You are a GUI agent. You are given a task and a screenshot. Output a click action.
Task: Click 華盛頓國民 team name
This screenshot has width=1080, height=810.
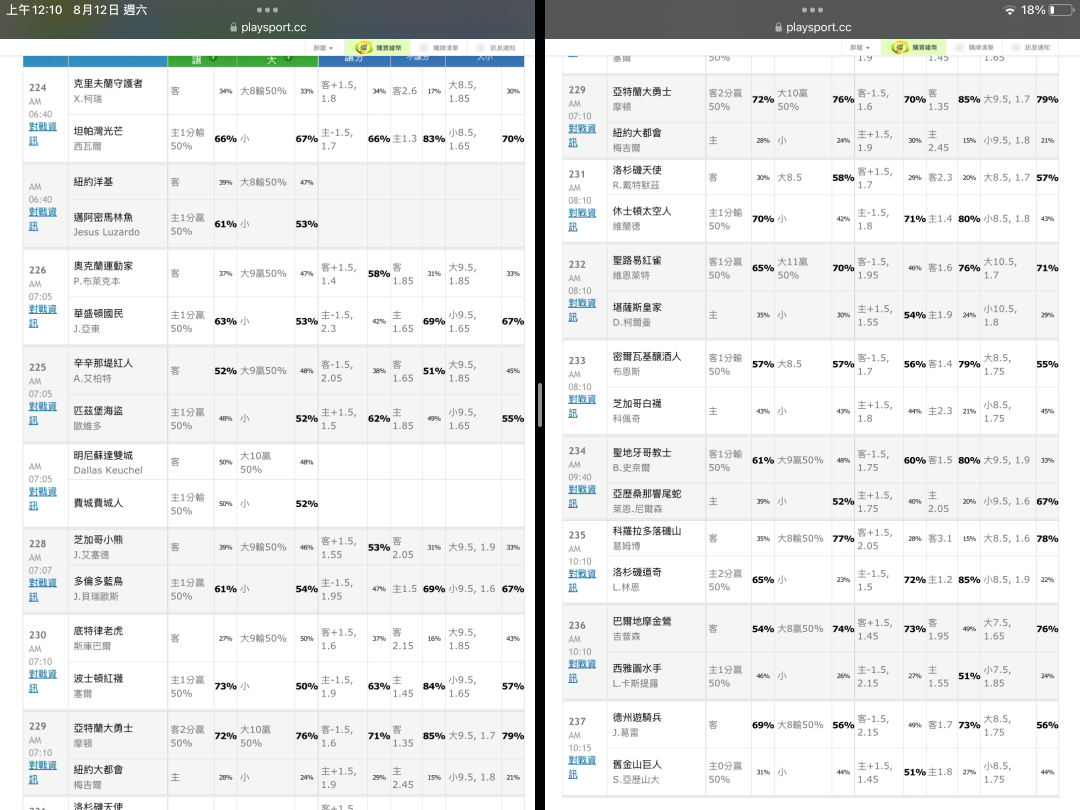[x=98, y=313]
